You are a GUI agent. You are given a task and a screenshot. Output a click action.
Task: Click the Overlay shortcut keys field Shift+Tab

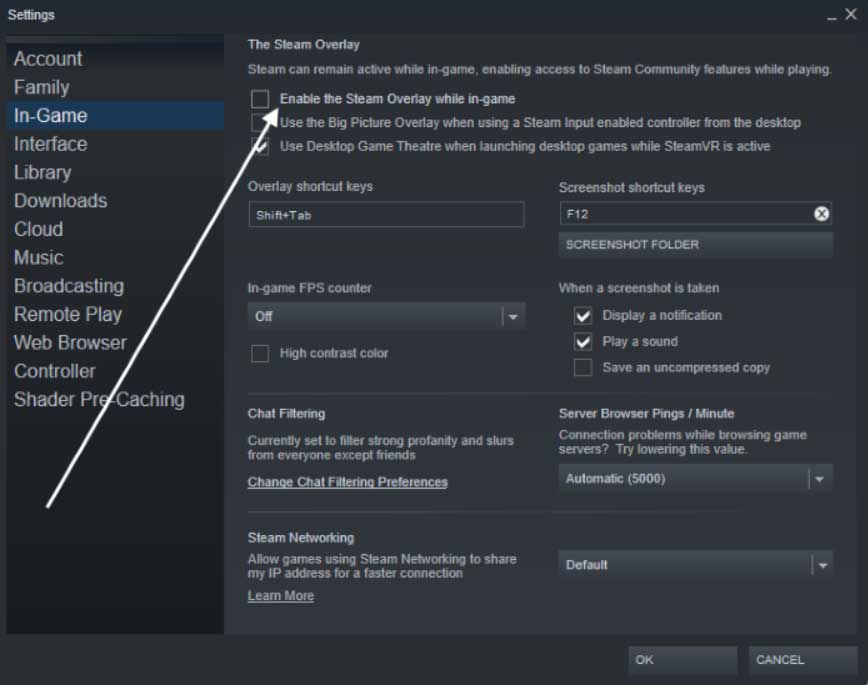coord(386,215)
